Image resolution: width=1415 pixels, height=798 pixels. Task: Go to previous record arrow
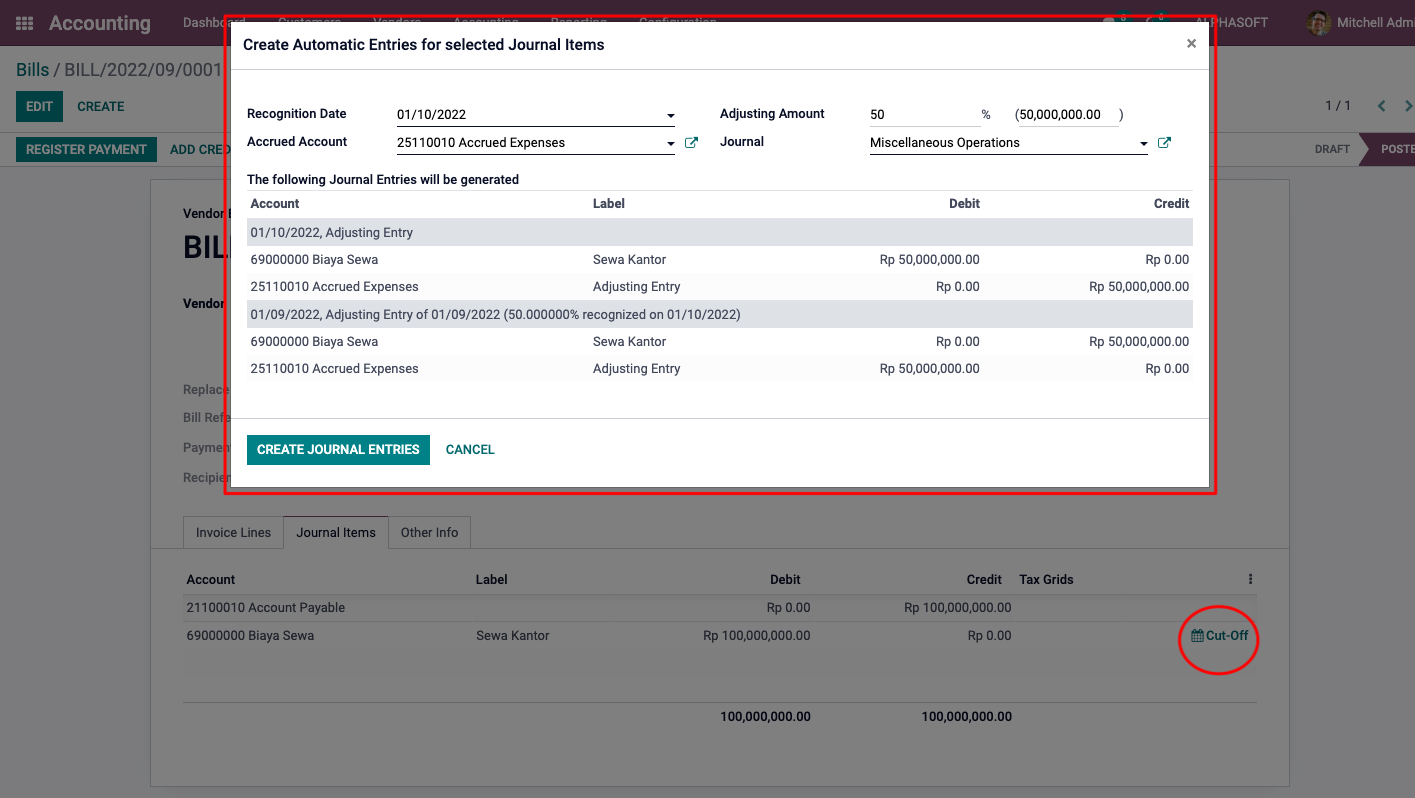click(x=1381, y=106)
